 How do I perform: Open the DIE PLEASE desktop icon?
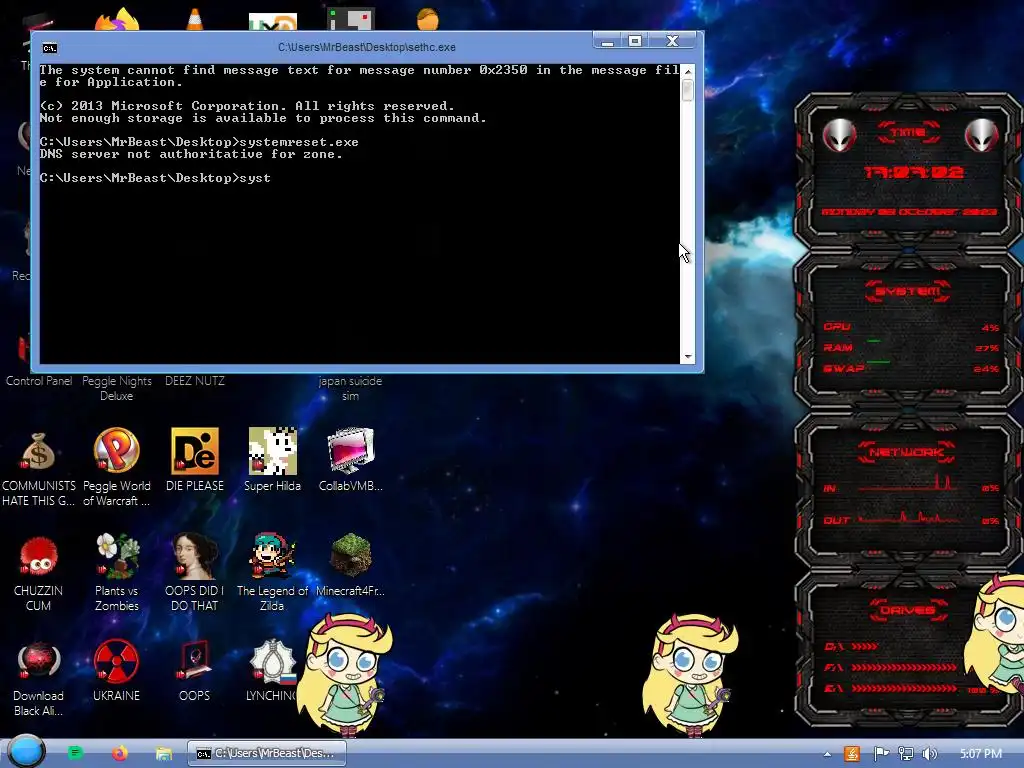195,451
